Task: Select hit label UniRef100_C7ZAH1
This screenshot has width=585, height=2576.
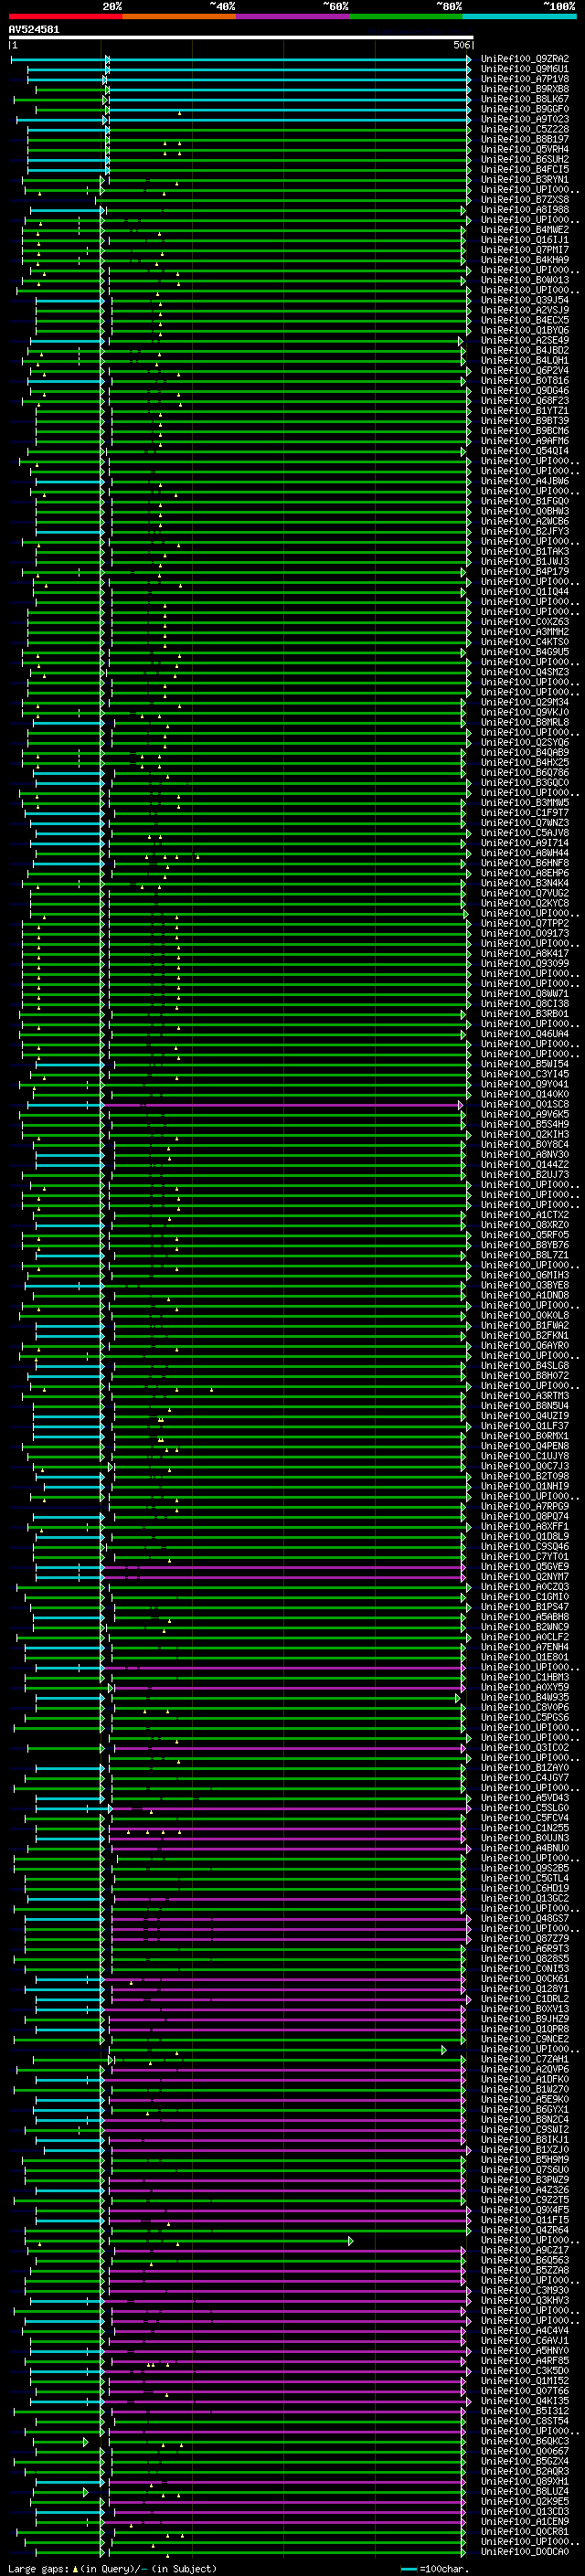Action: tap(525, 2059)
